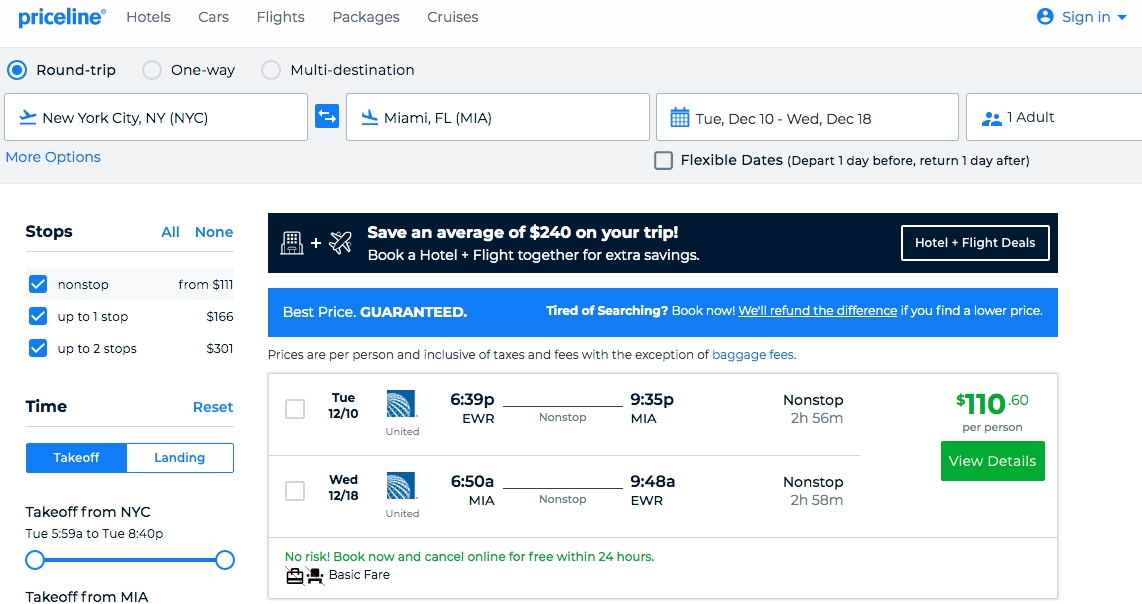Uncheck the nonstop filter checkbox
This screenshot has height=604, width=1142.
[x=38, y=284]
